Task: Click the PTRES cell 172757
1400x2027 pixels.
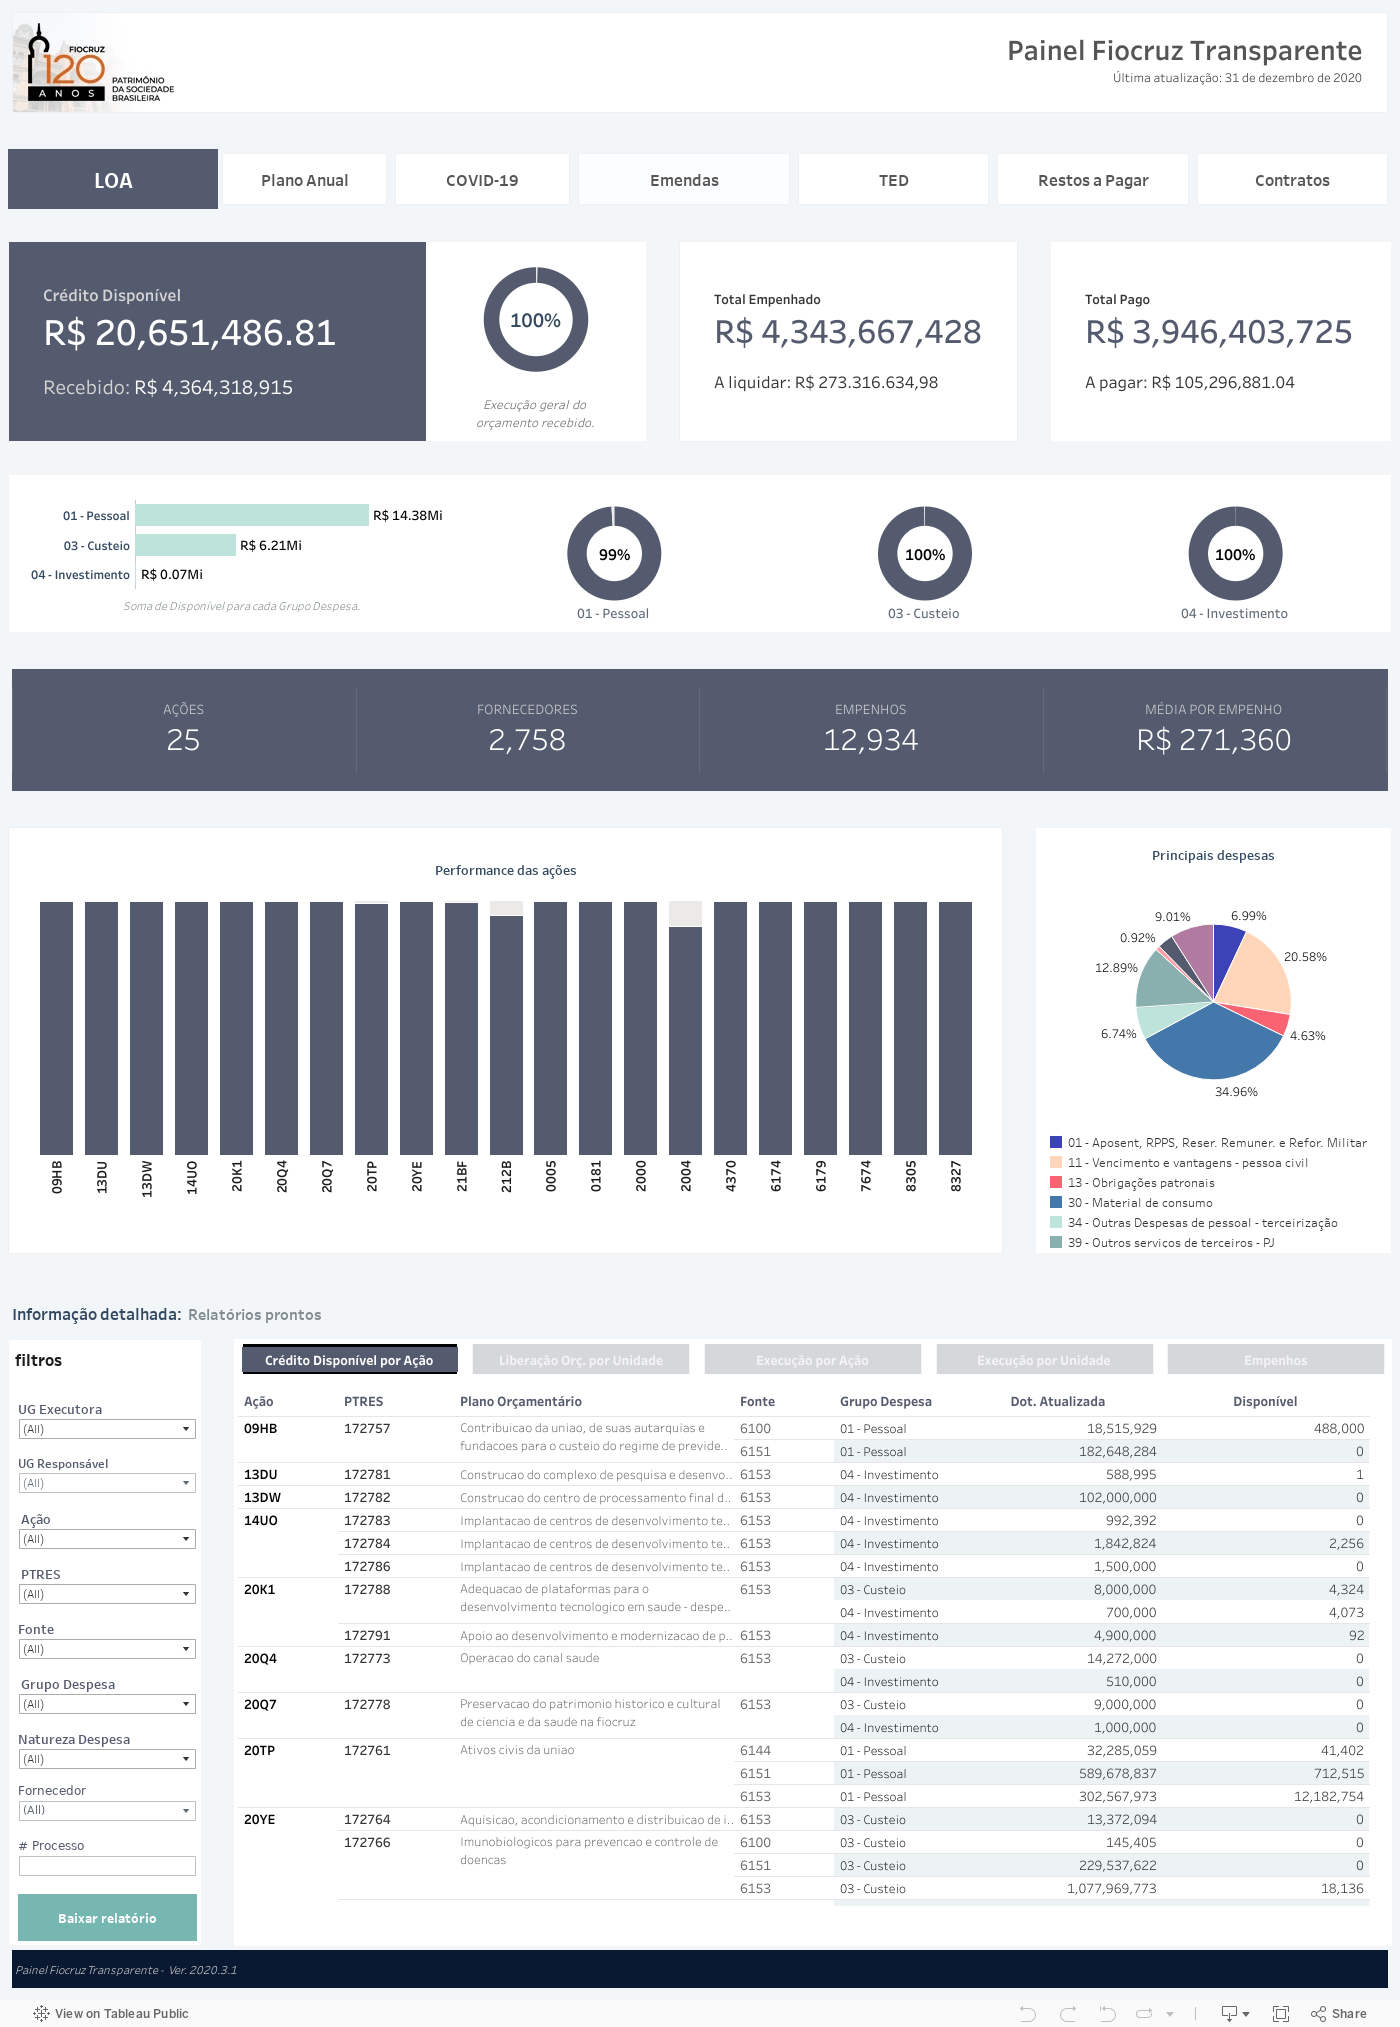Action: point(367,1428)
